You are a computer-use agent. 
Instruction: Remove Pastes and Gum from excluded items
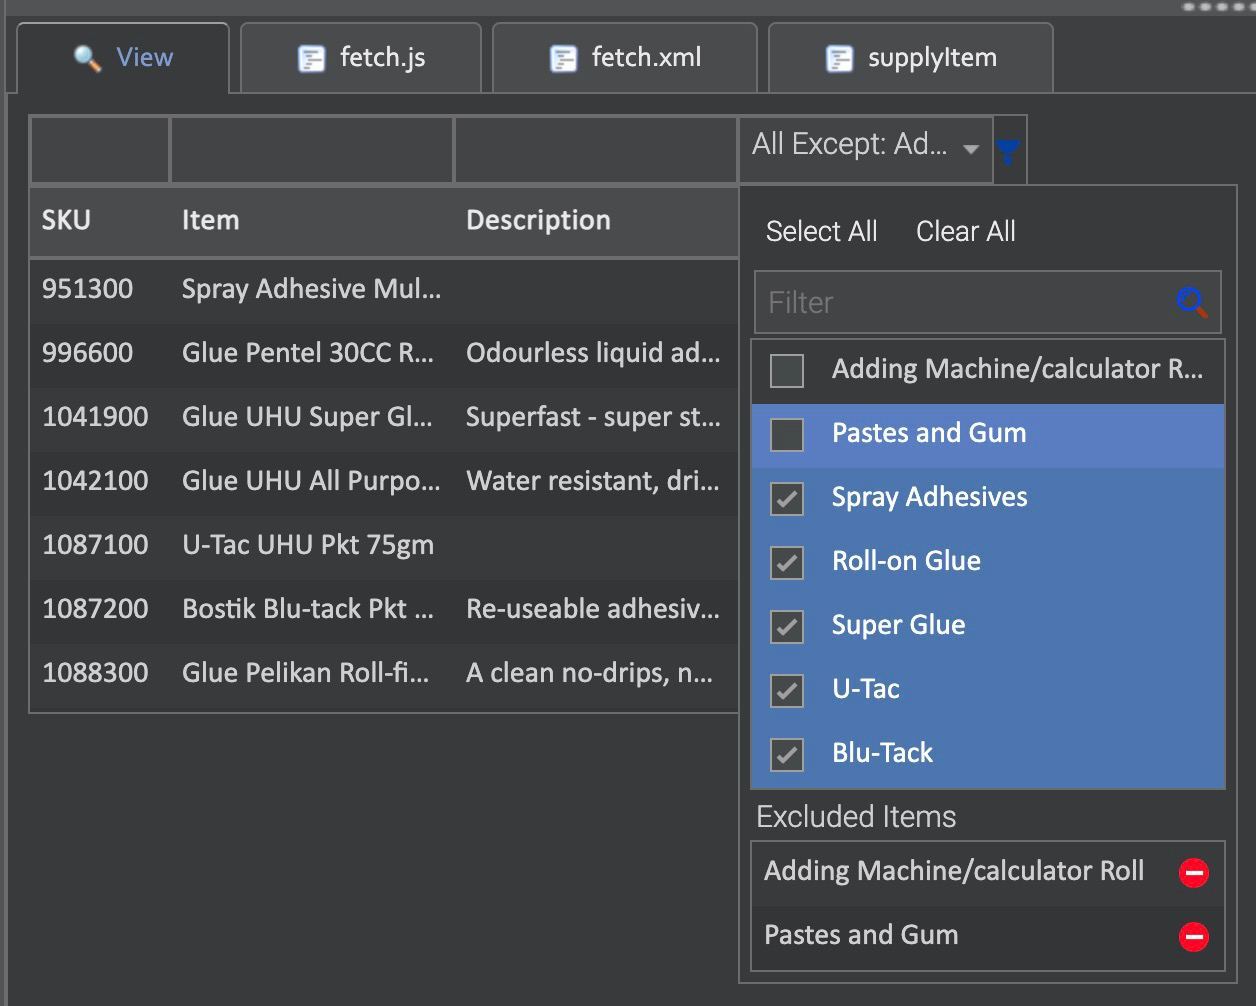(1193, 937)
